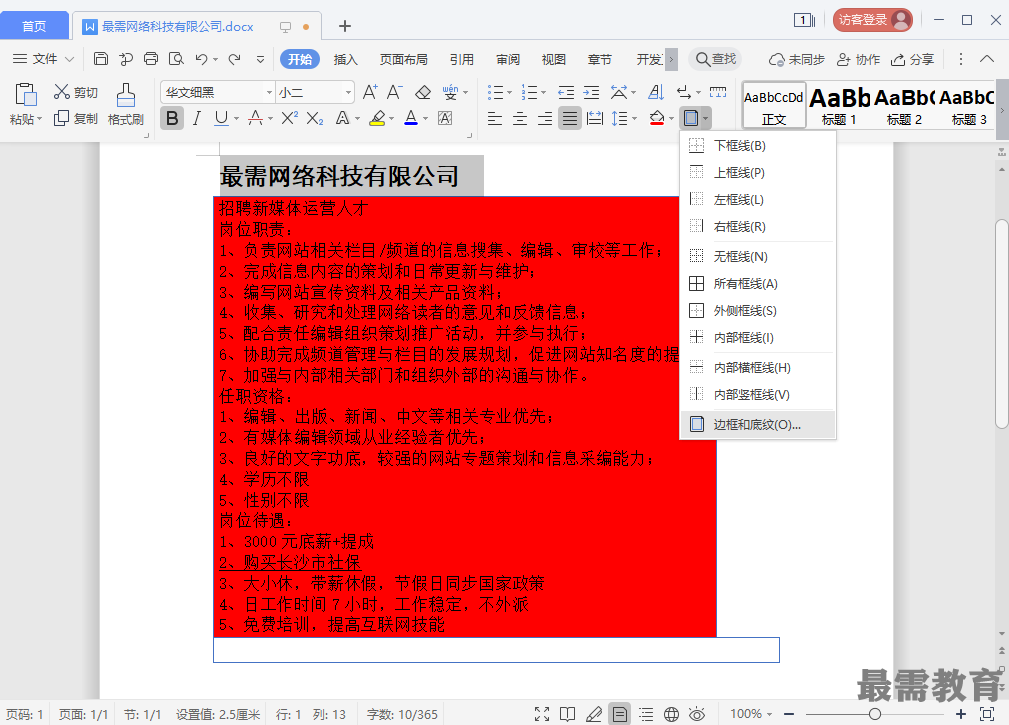This screenshot has width=1009, height=725.
Task: Click the 分享 share button
Action: [912, 59]
